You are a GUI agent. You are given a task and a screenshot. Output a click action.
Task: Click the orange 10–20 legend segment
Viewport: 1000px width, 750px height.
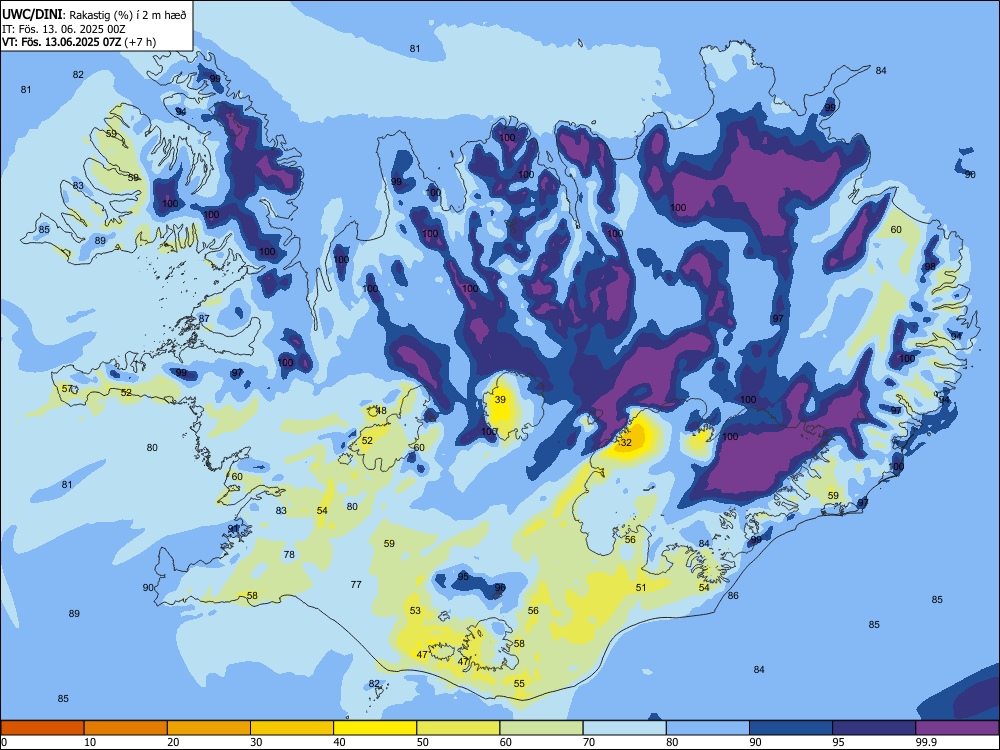coord(126,728)
